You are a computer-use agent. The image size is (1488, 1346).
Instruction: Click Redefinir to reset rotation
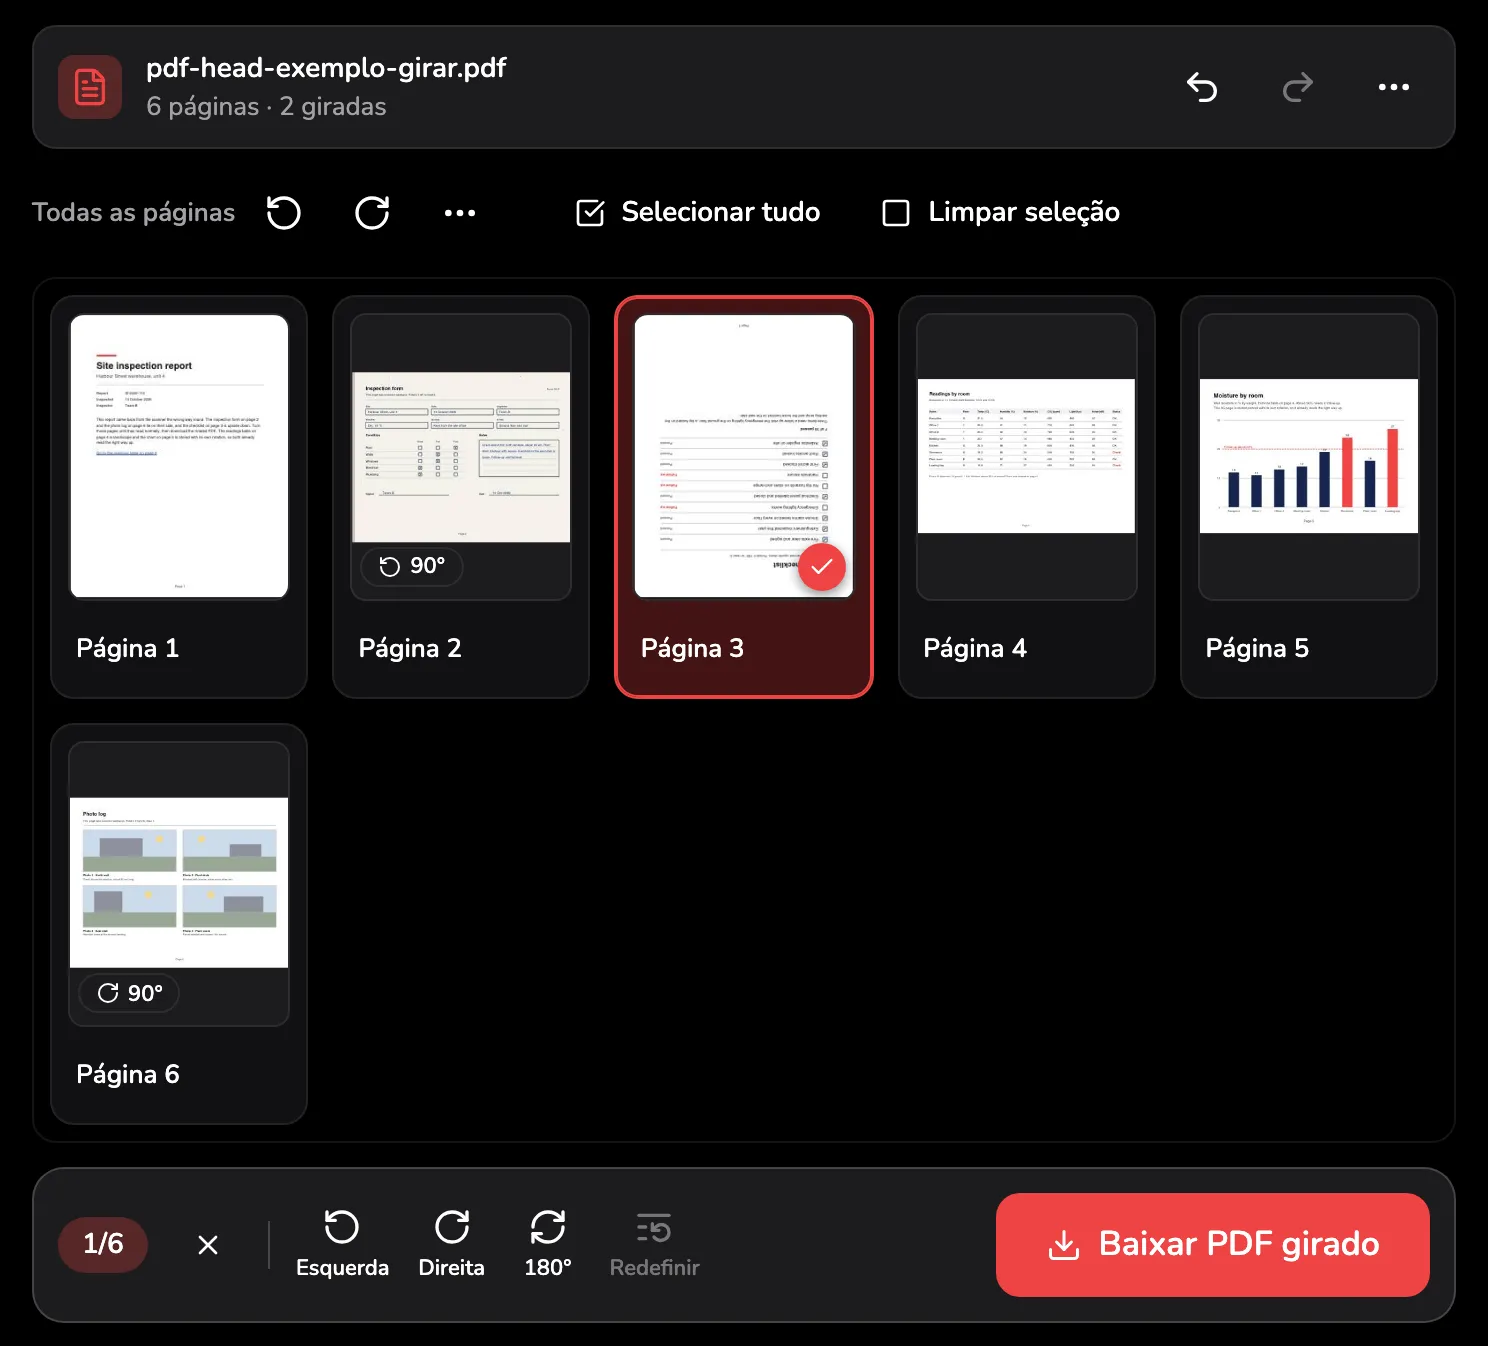[x=654, y=1245]
